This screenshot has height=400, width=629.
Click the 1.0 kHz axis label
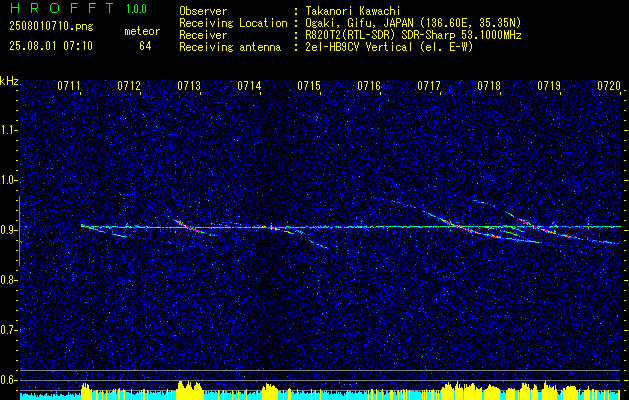(x=8, y=181)
